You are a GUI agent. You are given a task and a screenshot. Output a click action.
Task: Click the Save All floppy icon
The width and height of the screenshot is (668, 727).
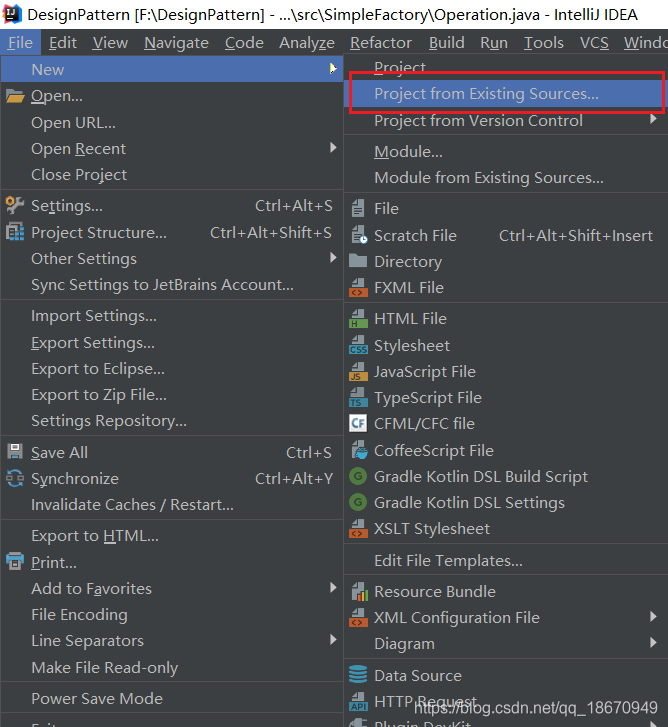pyautogui.click(x=15, y=452)
